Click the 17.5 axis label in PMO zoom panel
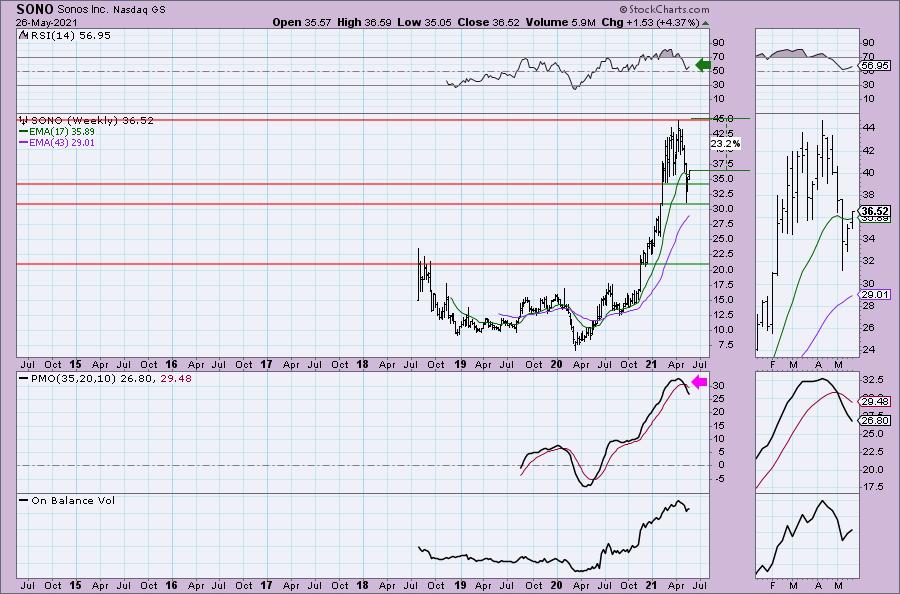The width and height of the screenshot is (900, 594). (x=872, y=486)
